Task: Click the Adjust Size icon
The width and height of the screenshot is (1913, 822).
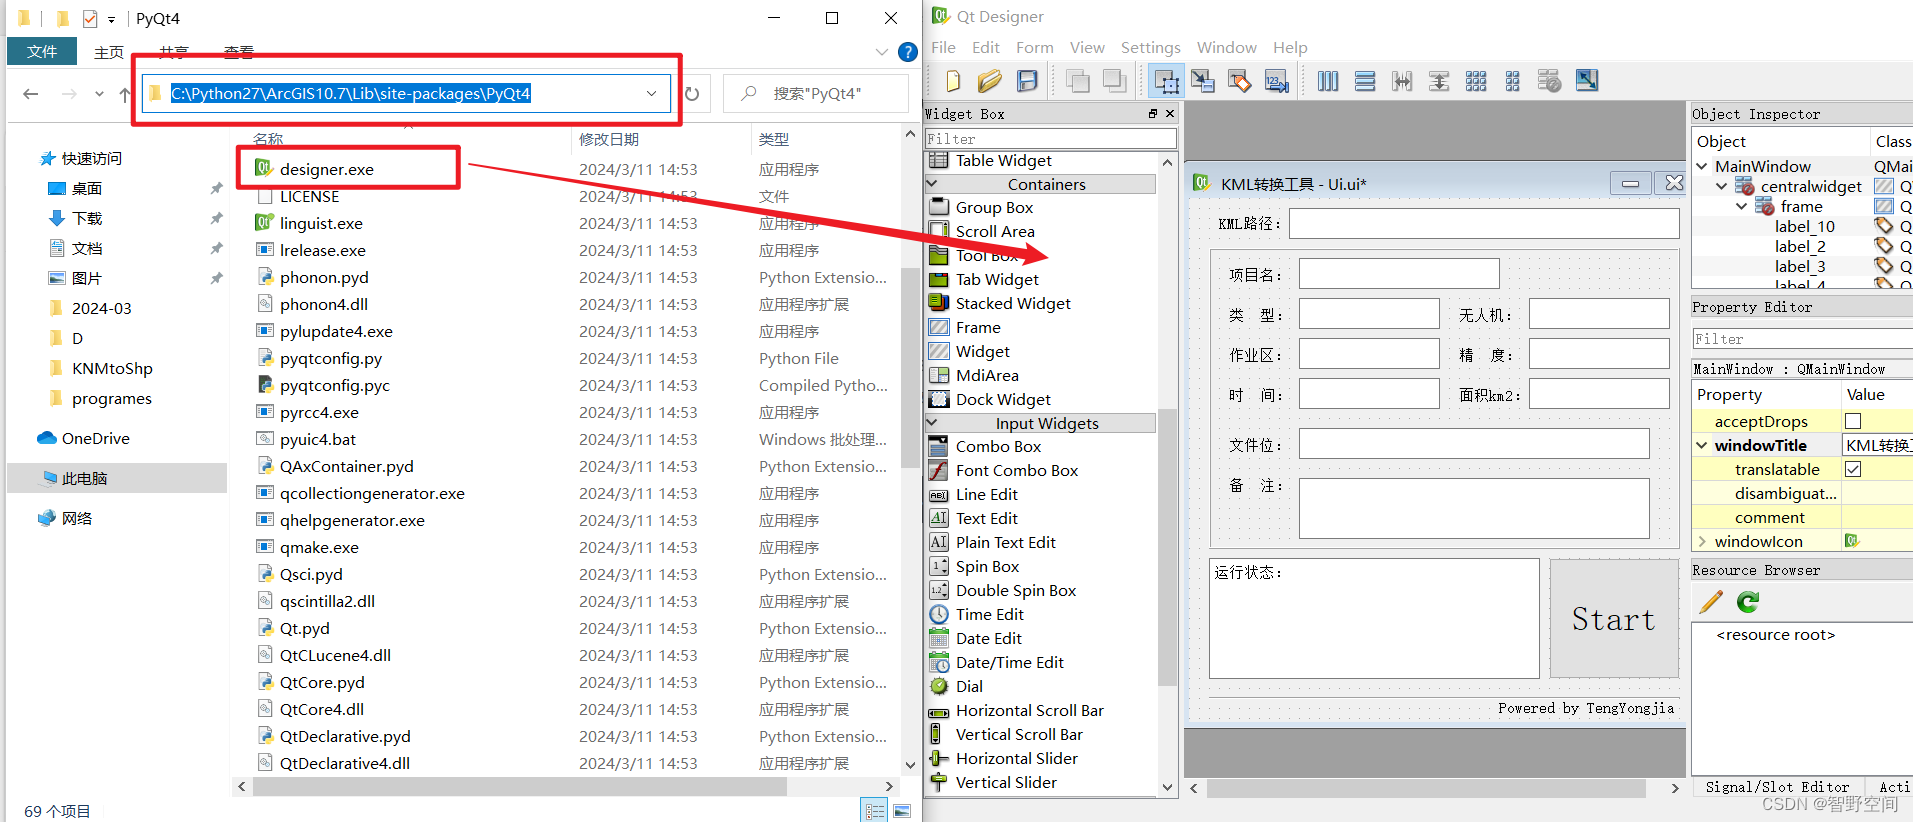Action: tap(1587, 81)
